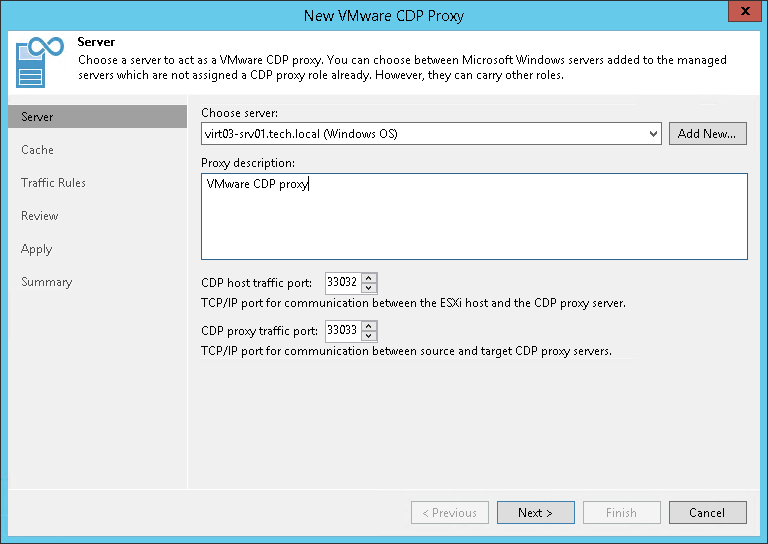Image resolution: width=768 pixels, height=544 pixels.
Task: Increase the CDP proxy traffic port
Action: [x=369, y=325]
